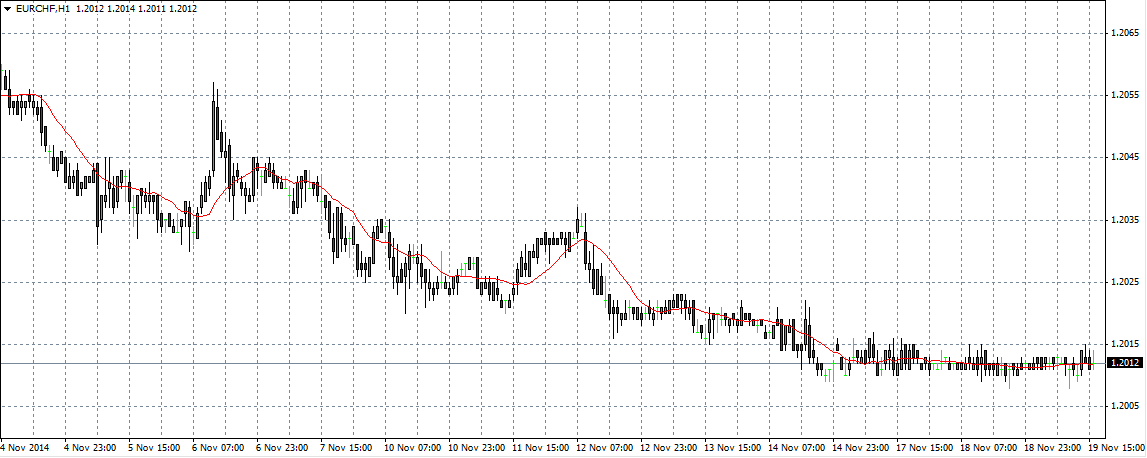Click the 12 Nov 23:00 time label
The height and width of the screenshot is (458, 1147).
point(668,447)
